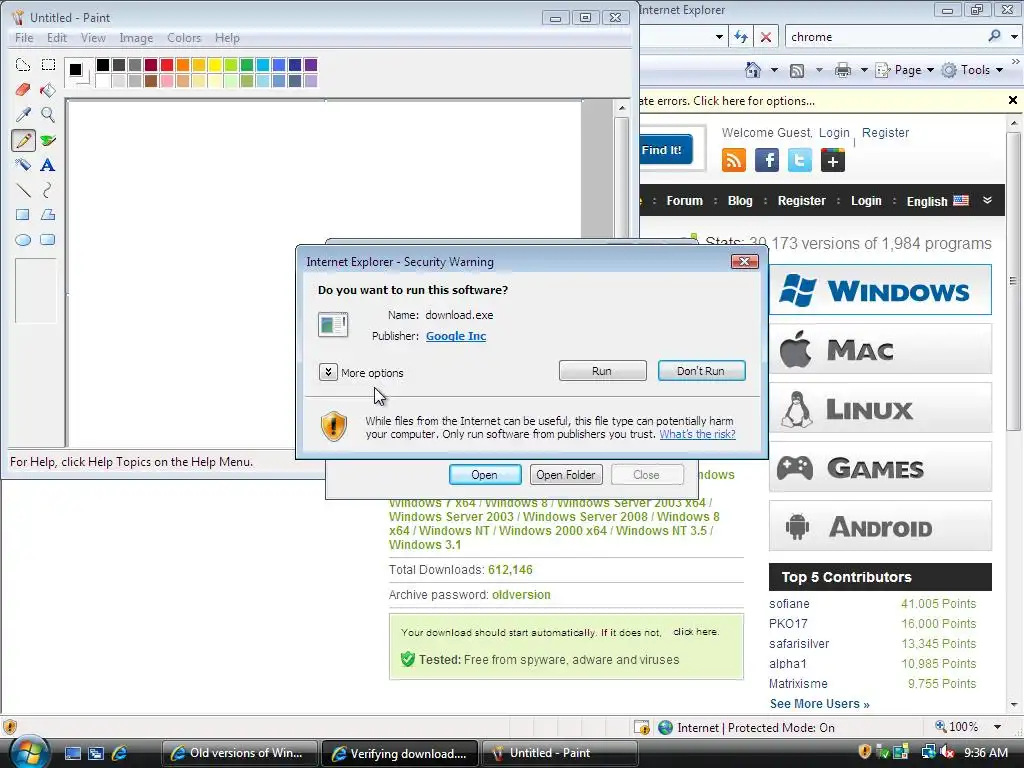1024x768 pixels.
Task: Open the Google Inc publisher link
Action: [x=456, y=336]
